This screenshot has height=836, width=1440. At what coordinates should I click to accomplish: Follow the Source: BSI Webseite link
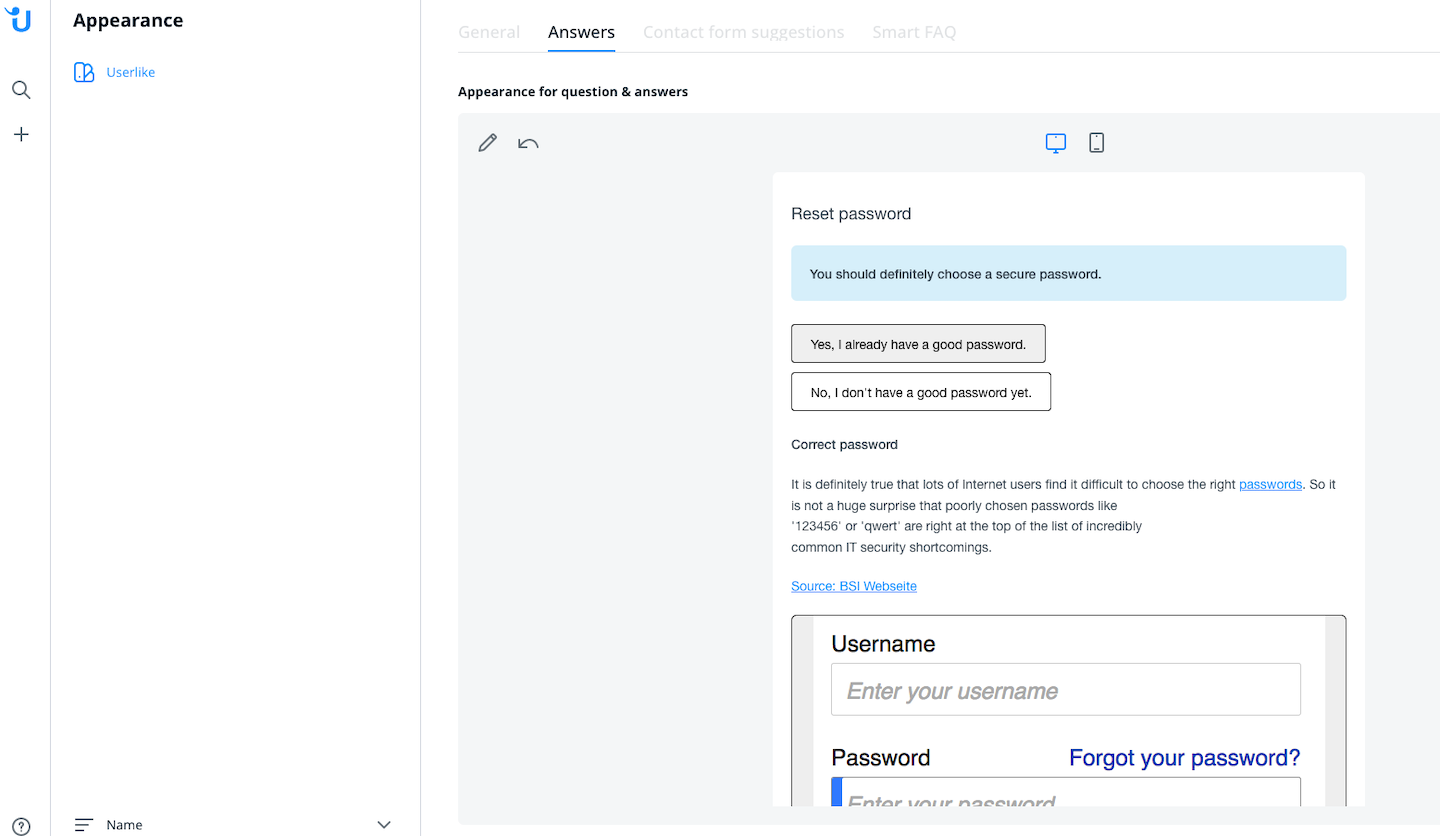[854, 586]
